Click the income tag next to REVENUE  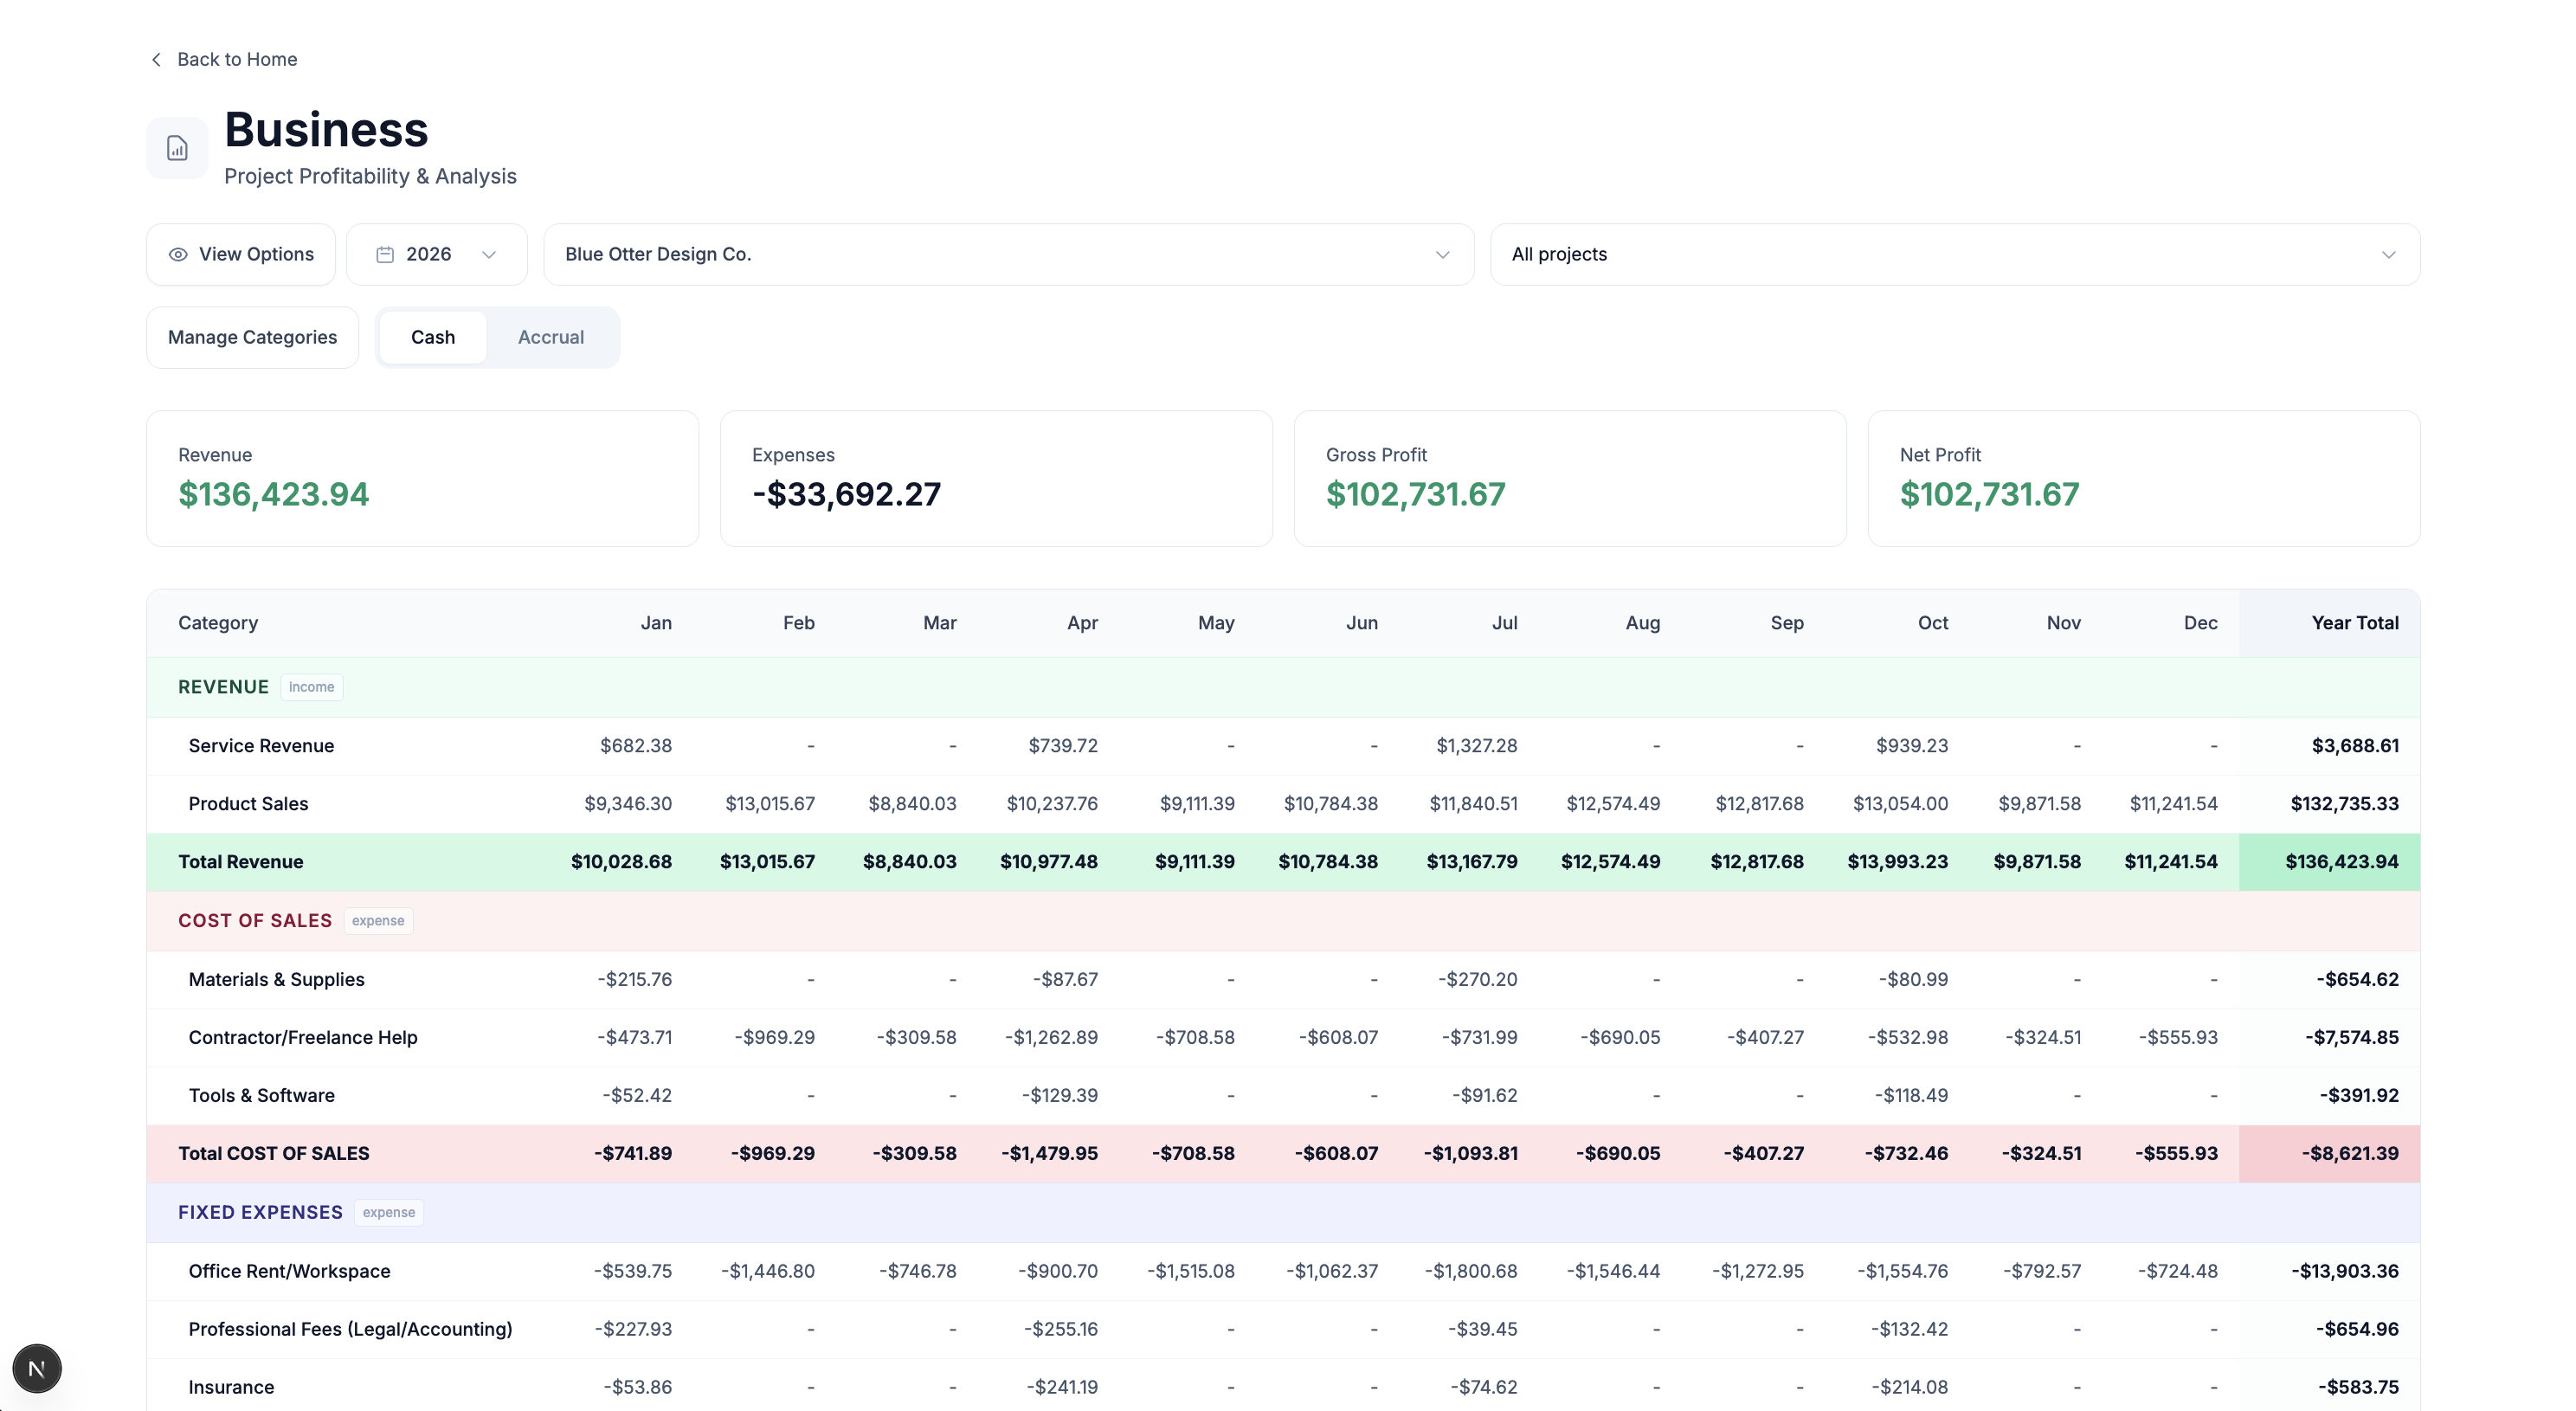[311, 687]
